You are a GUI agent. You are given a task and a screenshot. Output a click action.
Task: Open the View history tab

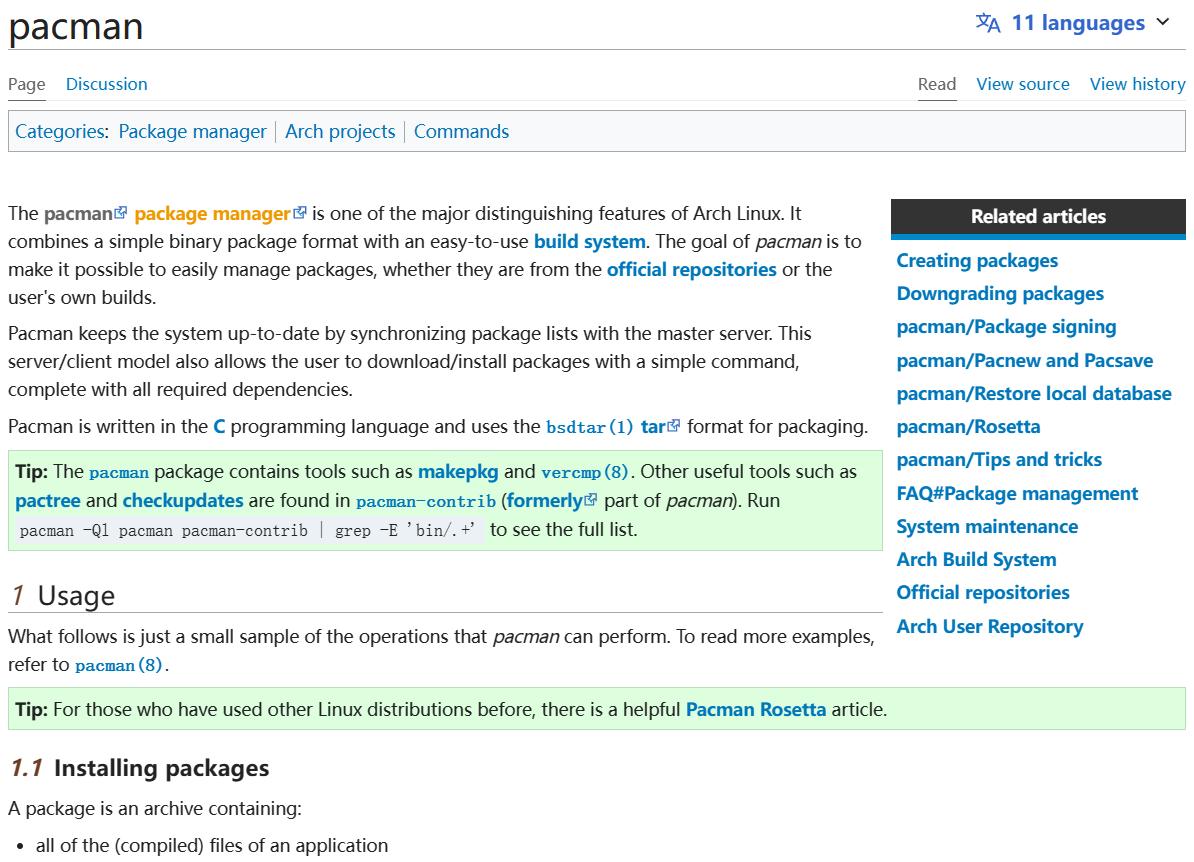pyautogui.click(x=1137, y=84)
